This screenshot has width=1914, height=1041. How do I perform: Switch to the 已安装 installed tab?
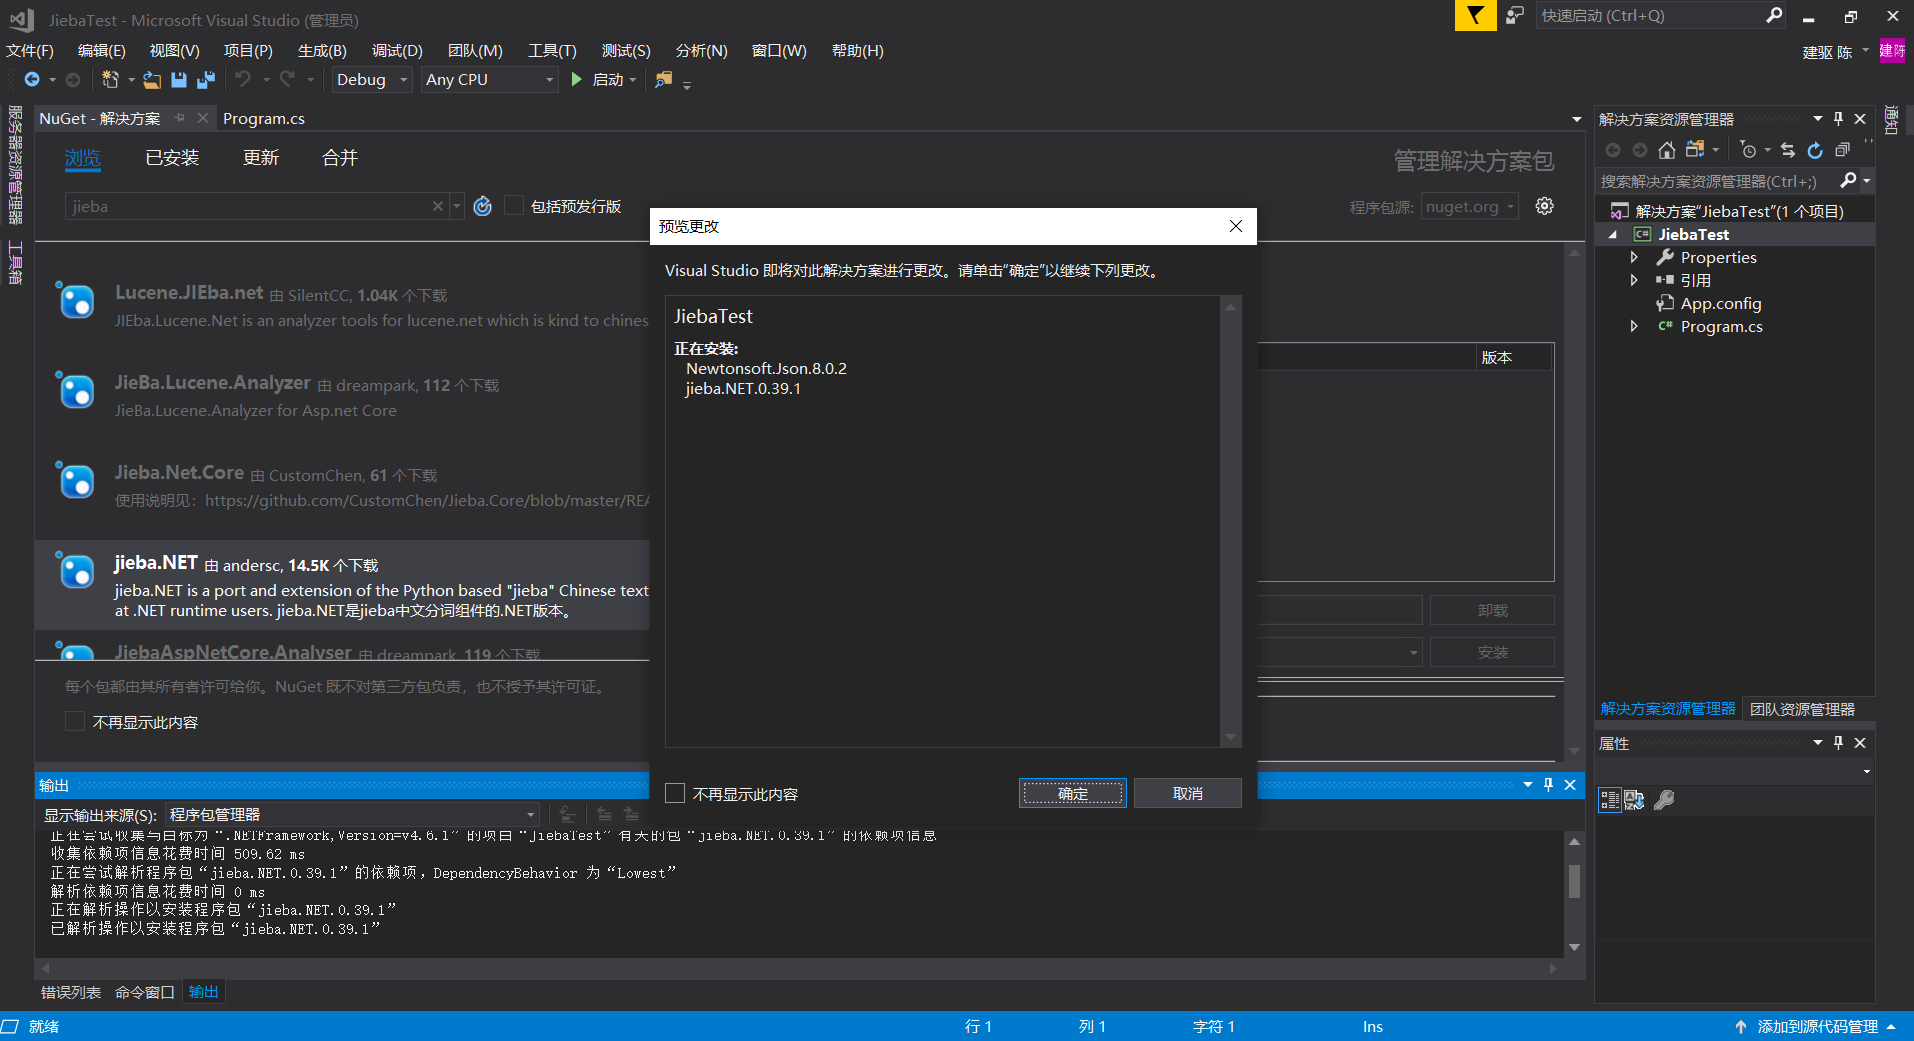tap(172, 157)
